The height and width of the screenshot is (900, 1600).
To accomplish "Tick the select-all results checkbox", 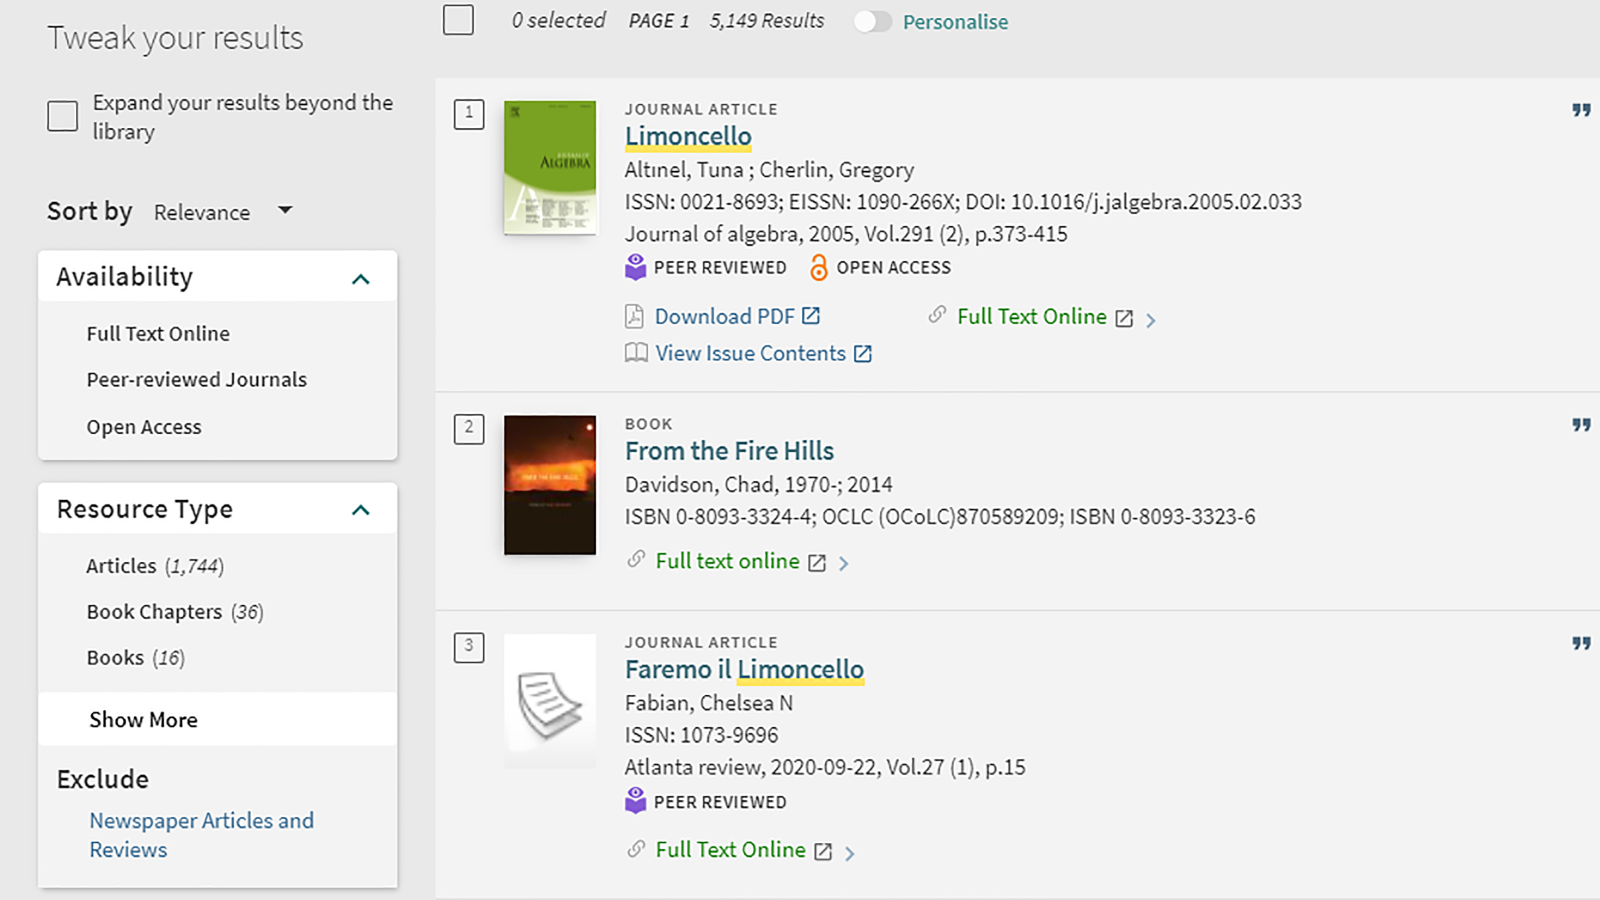I will click(x=458, y=20).
